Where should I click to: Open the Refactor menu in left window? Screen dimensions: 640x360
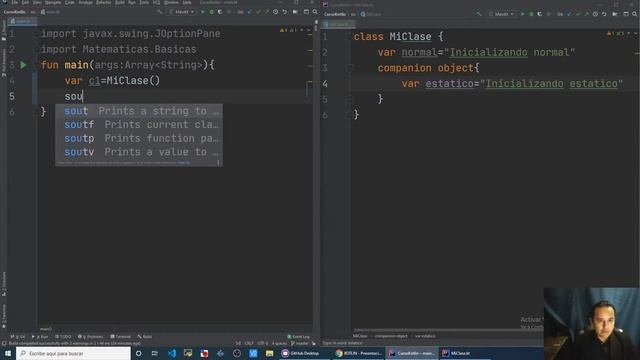pos(104,2)
